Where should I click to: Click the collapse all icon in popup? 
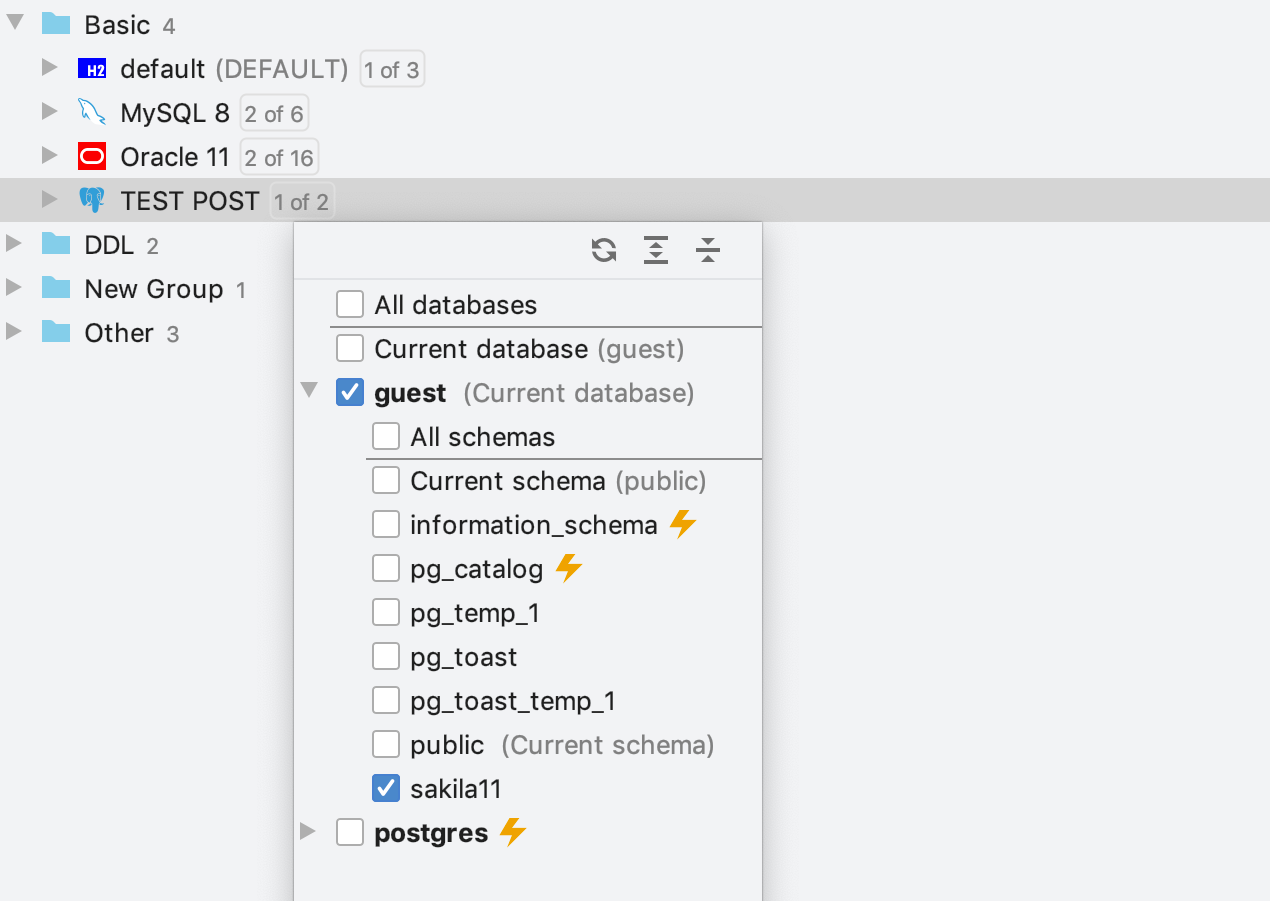pyautogui.click(x=708, y=250)
